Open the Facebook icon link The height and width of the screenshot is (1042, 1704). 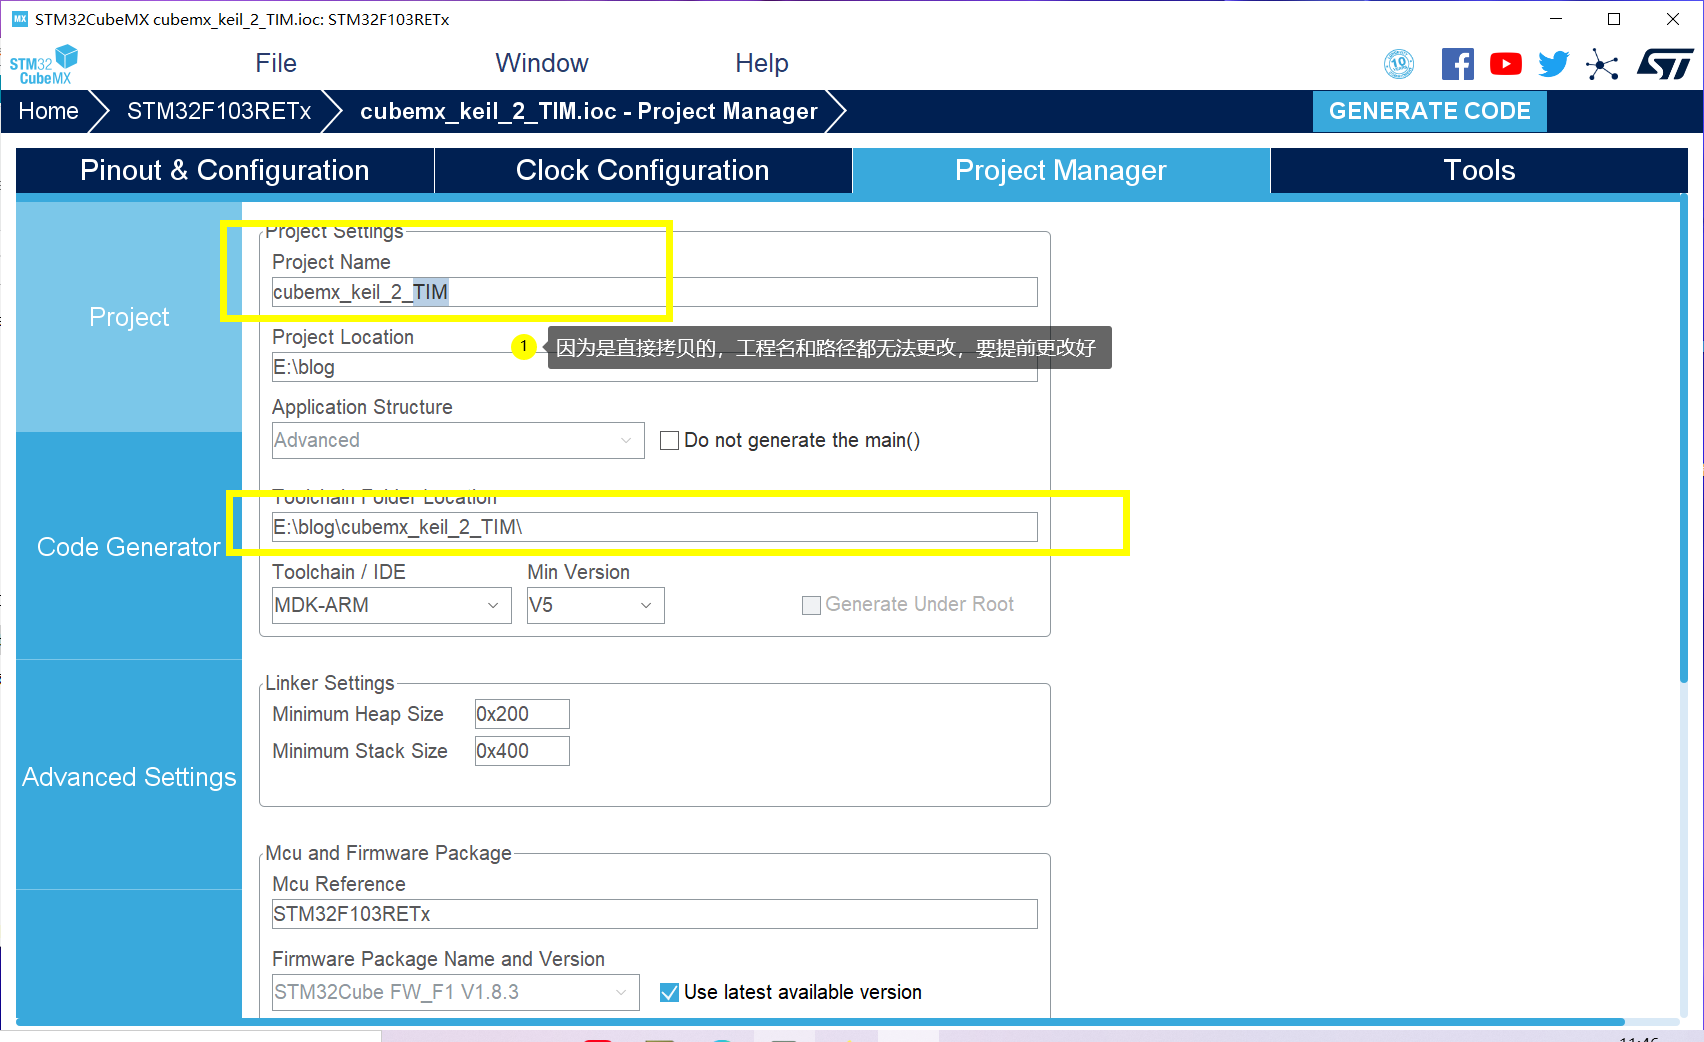point(1457,64)
